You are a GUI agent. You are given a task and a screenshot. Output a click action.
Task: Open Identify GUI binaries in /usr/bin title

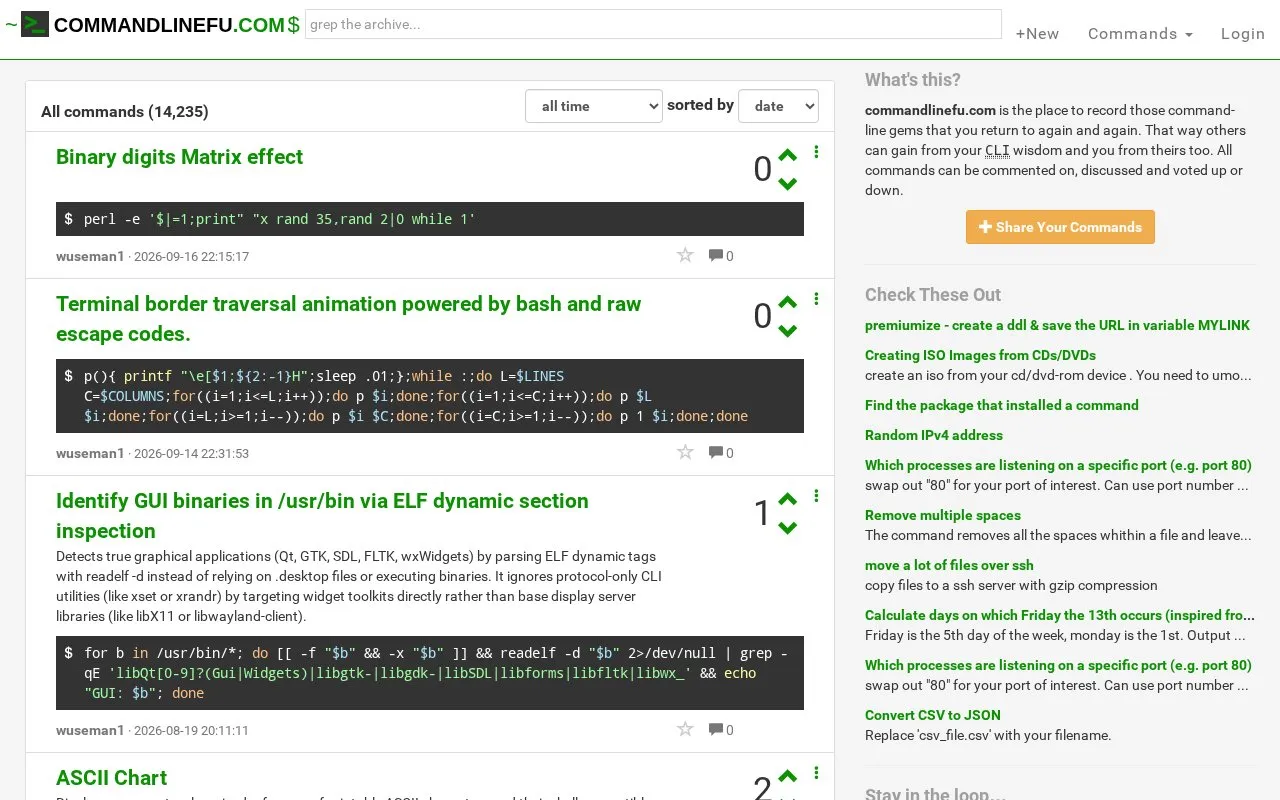[322, 516]
